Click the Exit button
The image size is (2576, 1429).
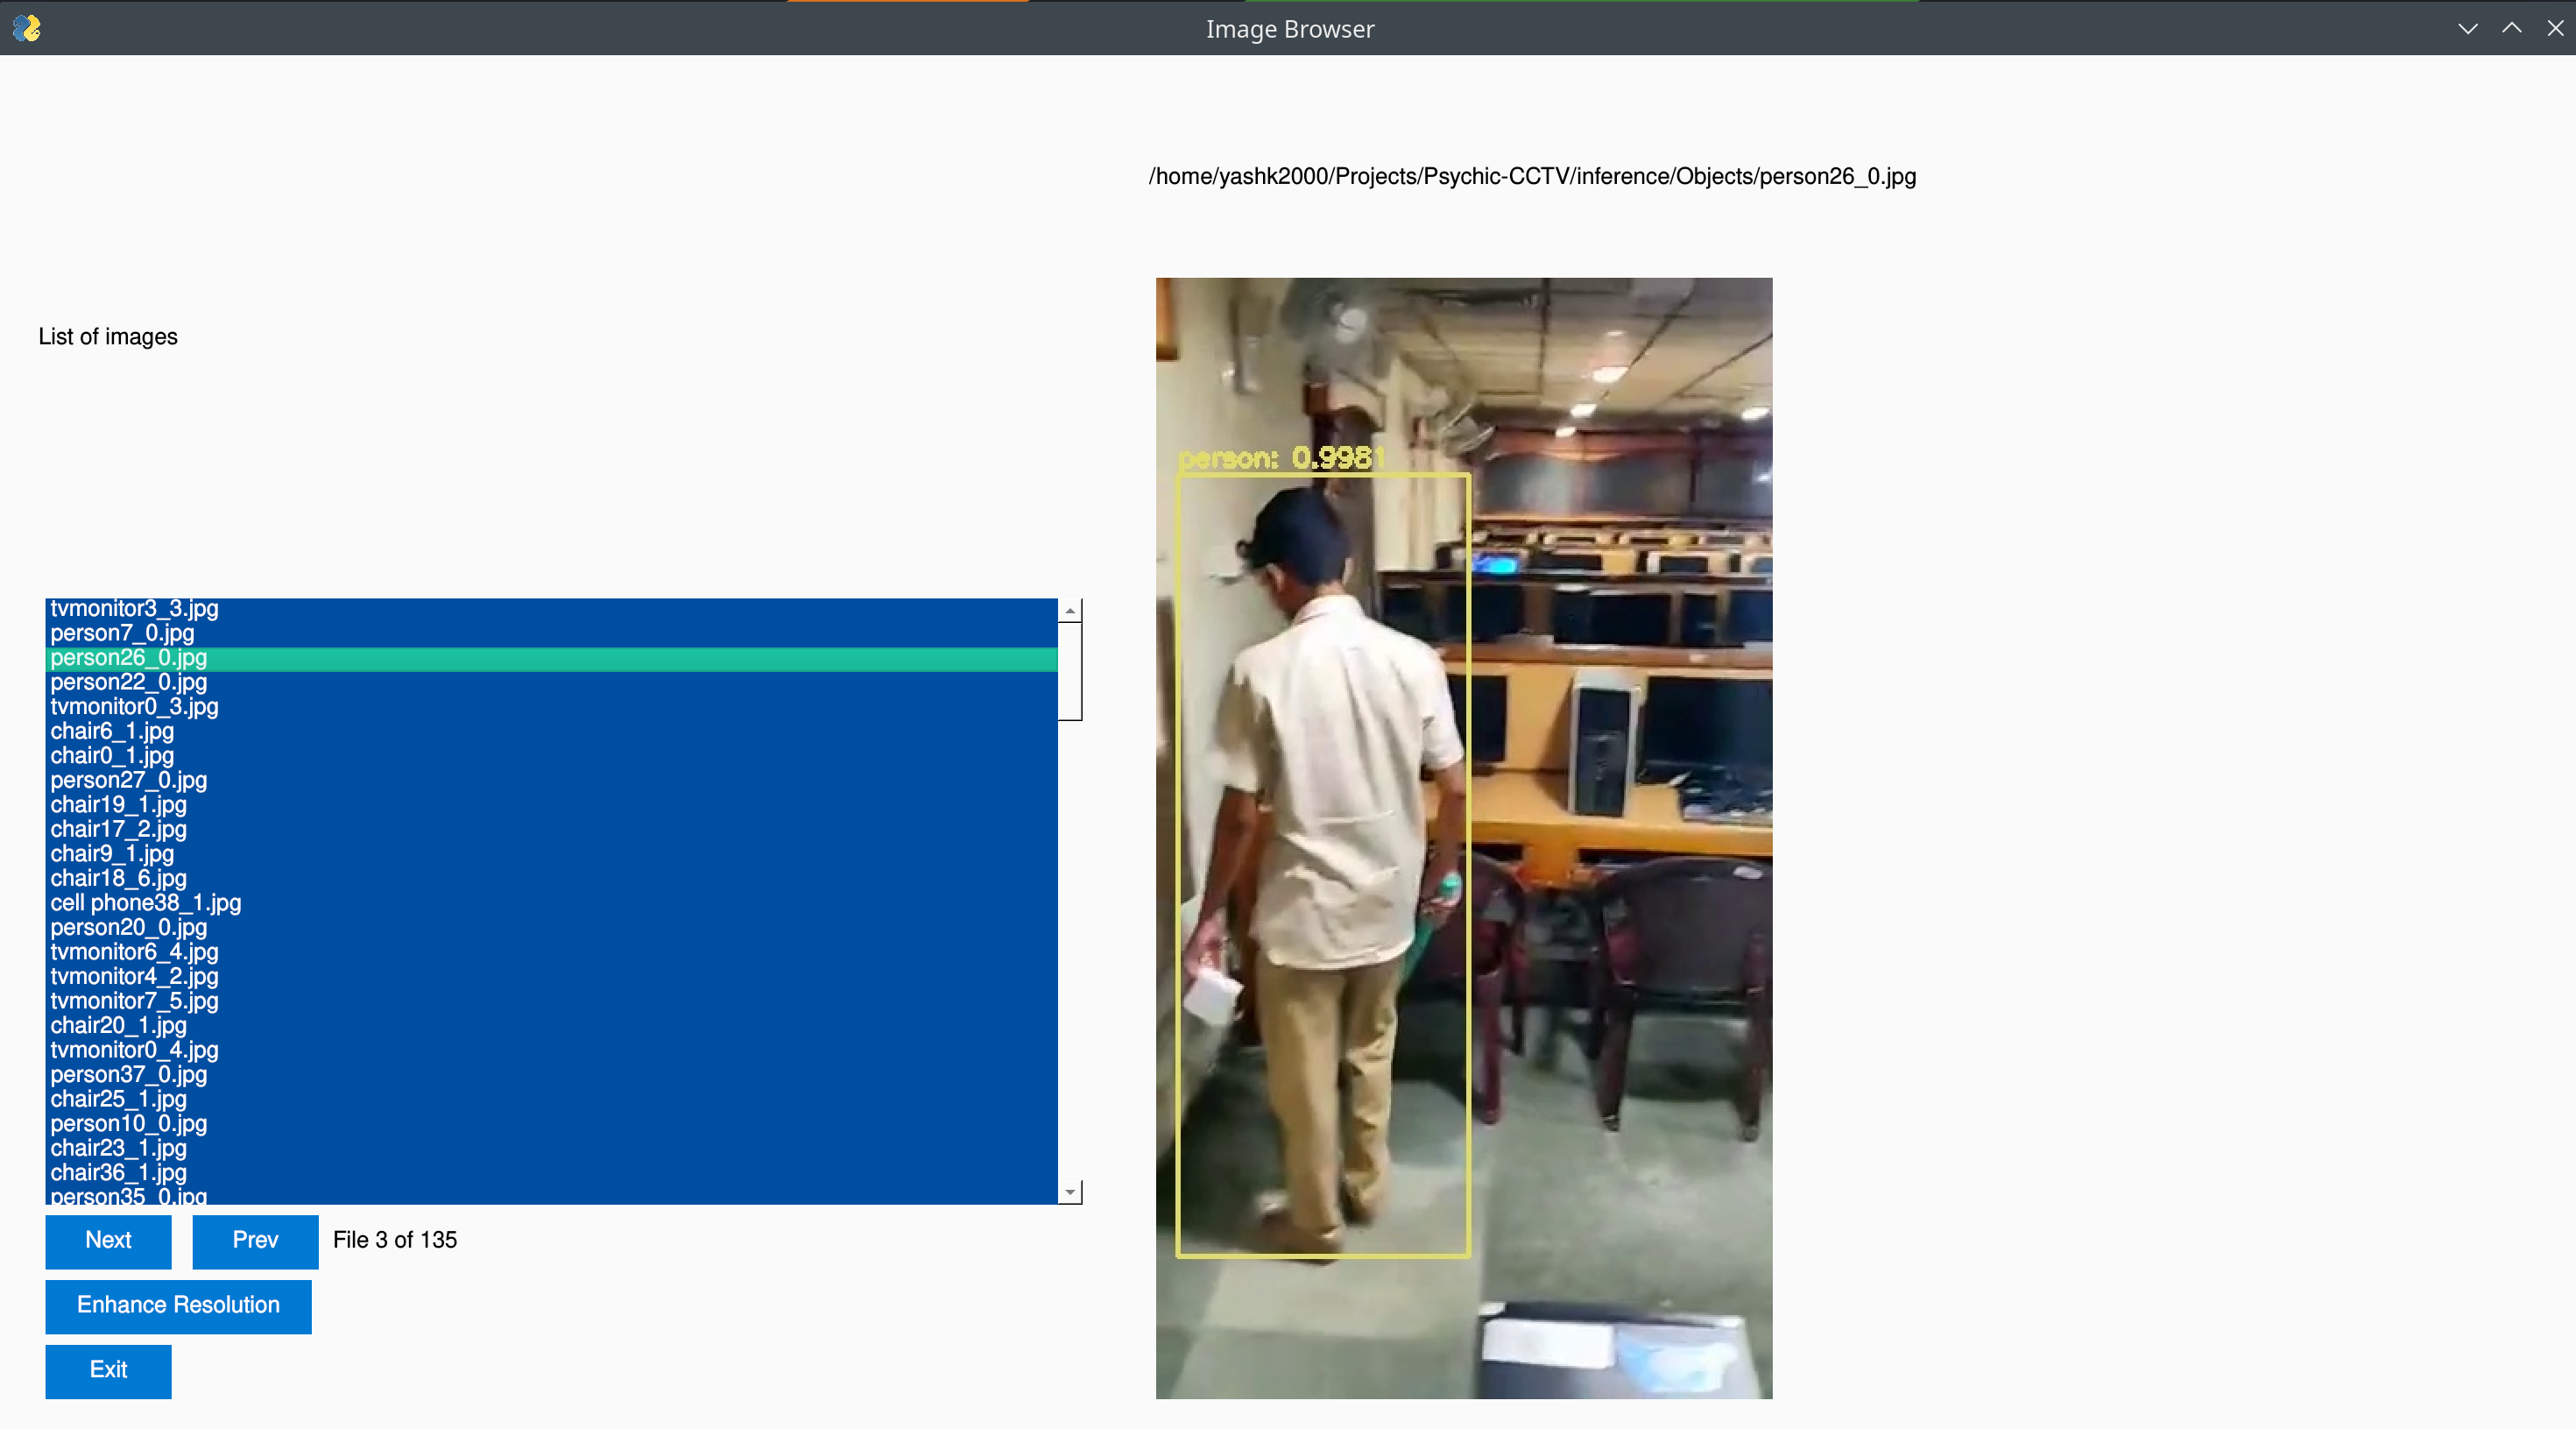point(108,1370)
